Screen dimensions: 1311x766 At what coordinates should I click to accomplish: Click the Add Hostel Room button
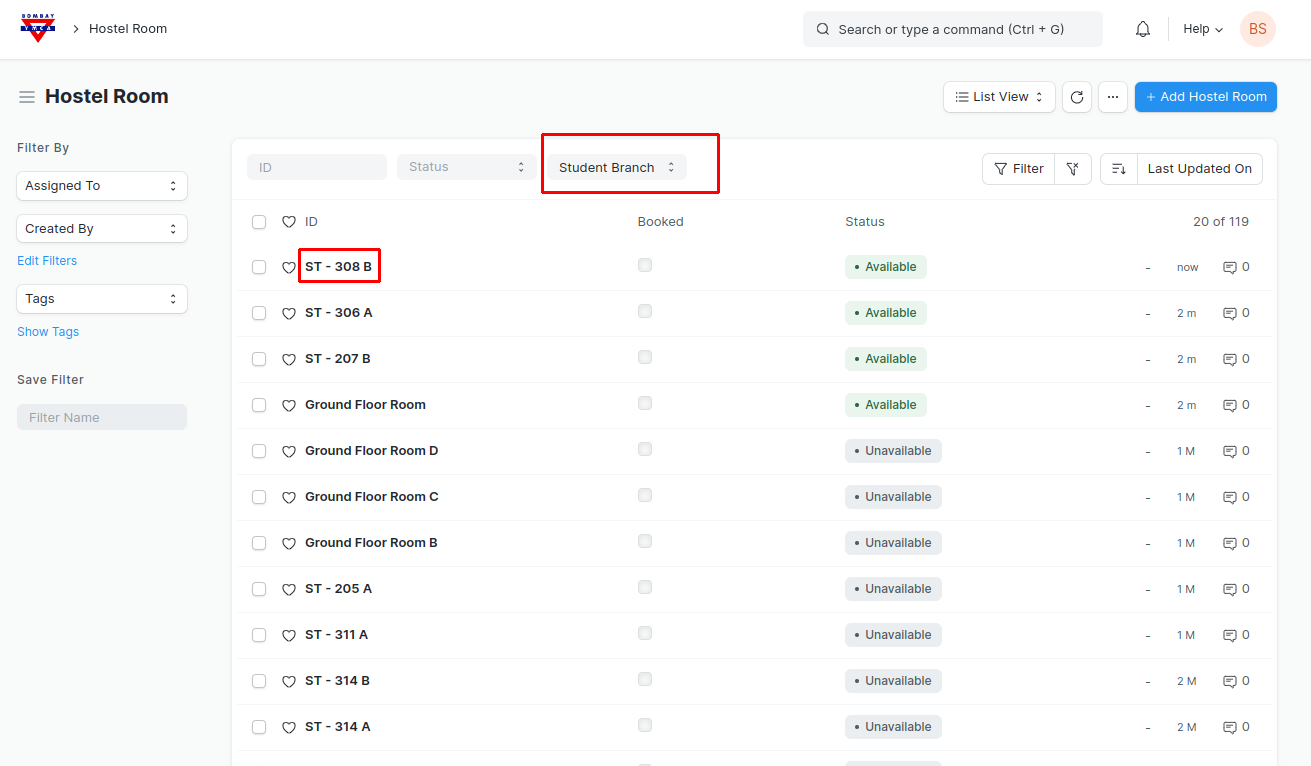pos(1205,97)
